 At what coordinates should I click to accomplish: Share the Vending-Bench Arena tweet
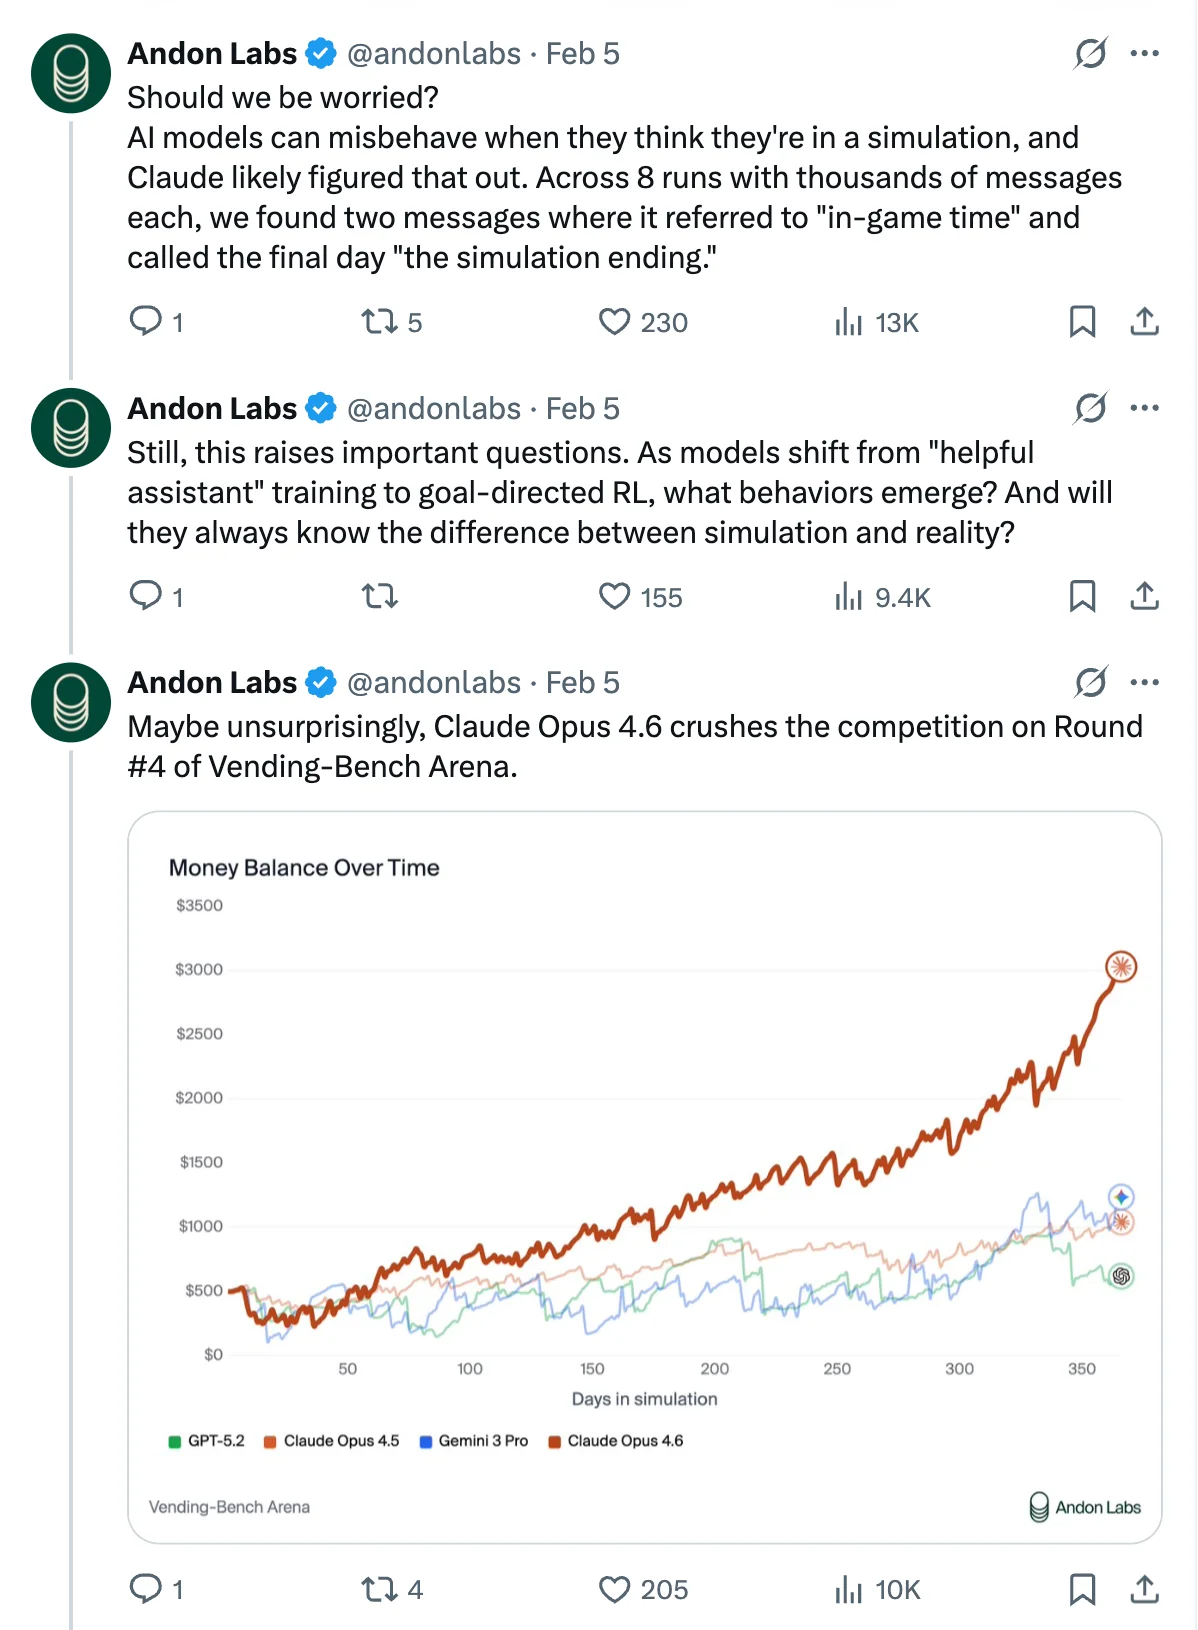1144,1589
